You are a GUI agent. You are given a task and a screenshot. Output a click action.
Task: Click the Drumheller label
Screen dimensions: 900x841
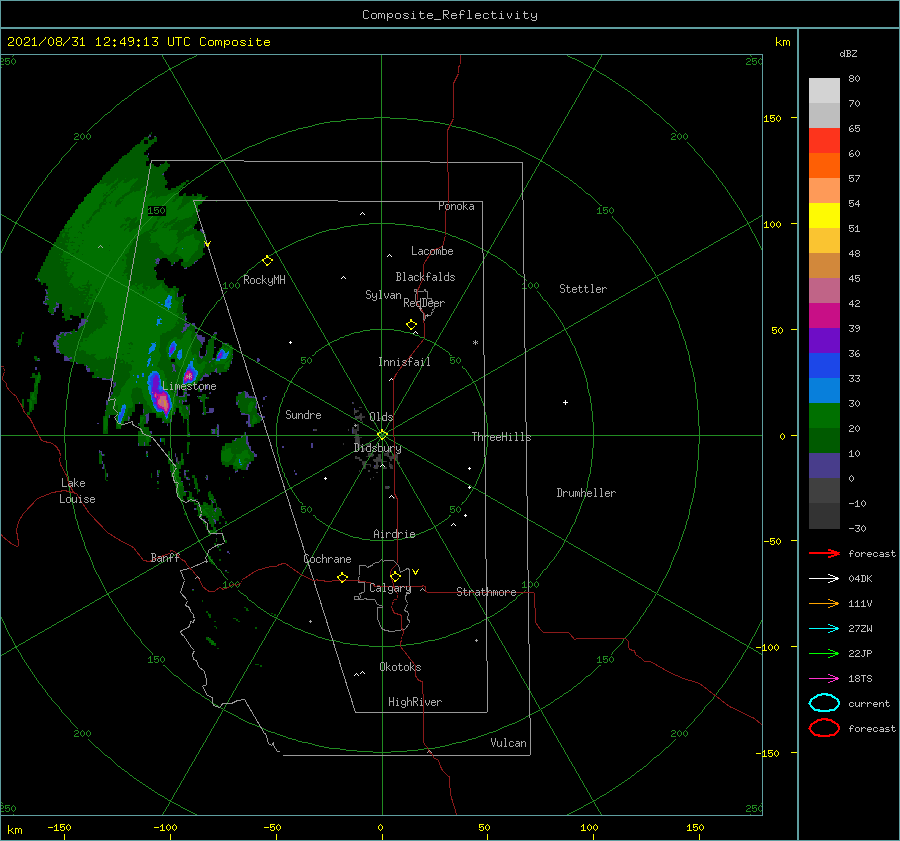tap(586, 493)
